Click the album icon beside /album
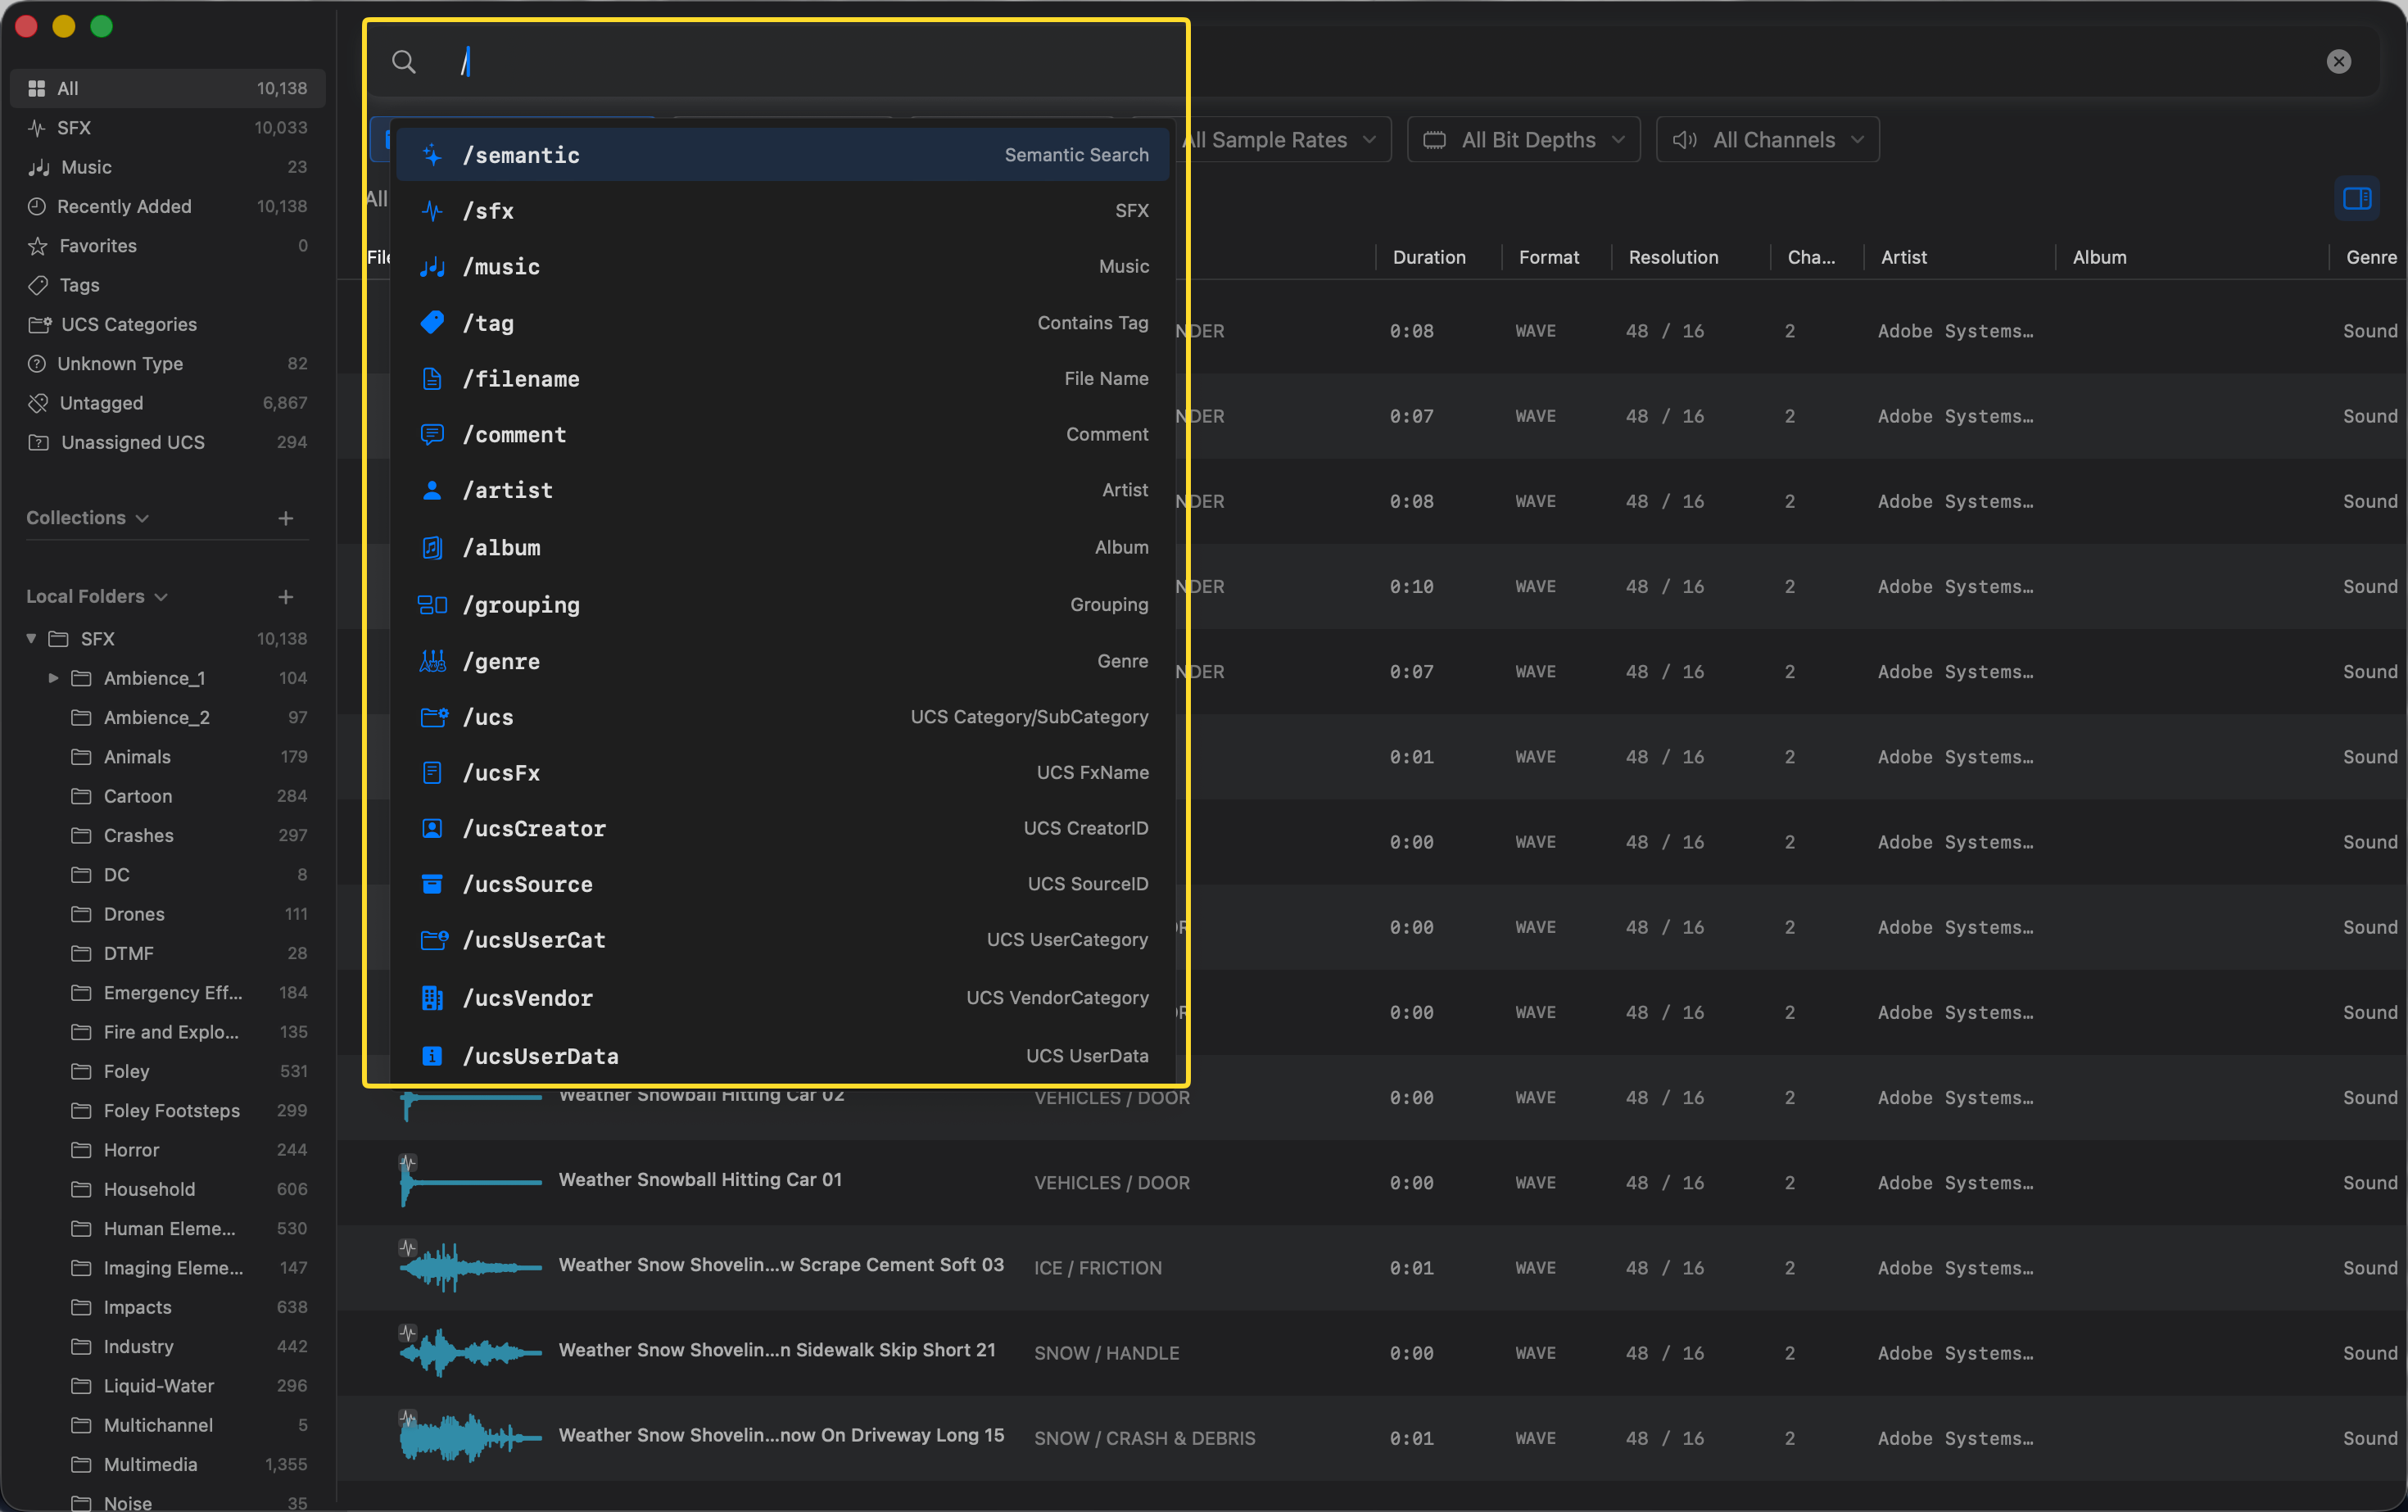This screenshot has height=1512, width=2408. [432, 548]
